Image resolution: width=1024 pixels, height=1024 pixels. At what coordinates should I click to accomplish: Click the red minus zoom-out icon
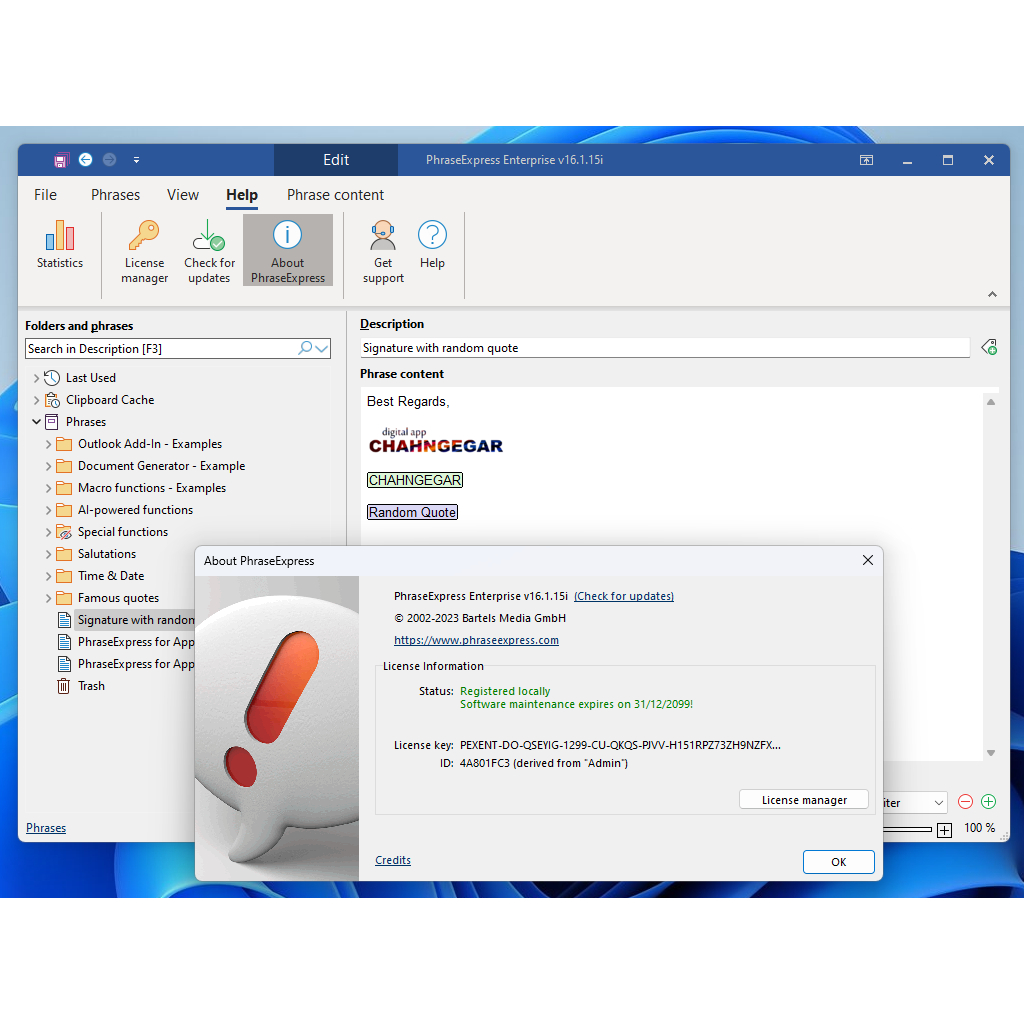click(965, 801)
